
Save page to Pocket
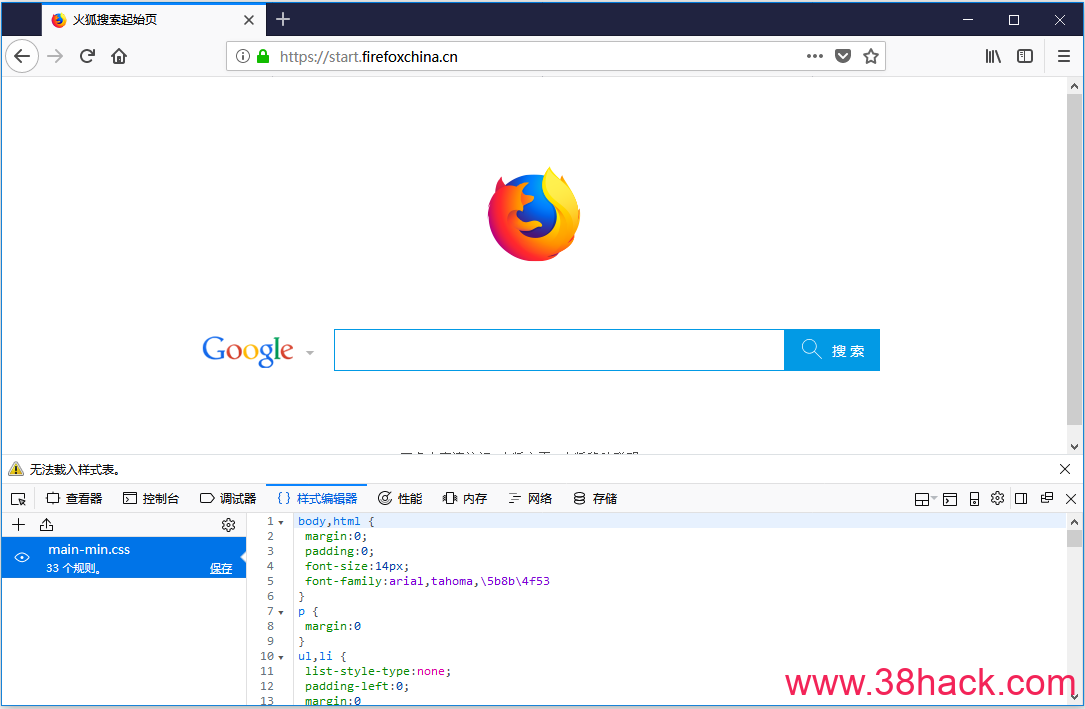(x=843, y=56)
